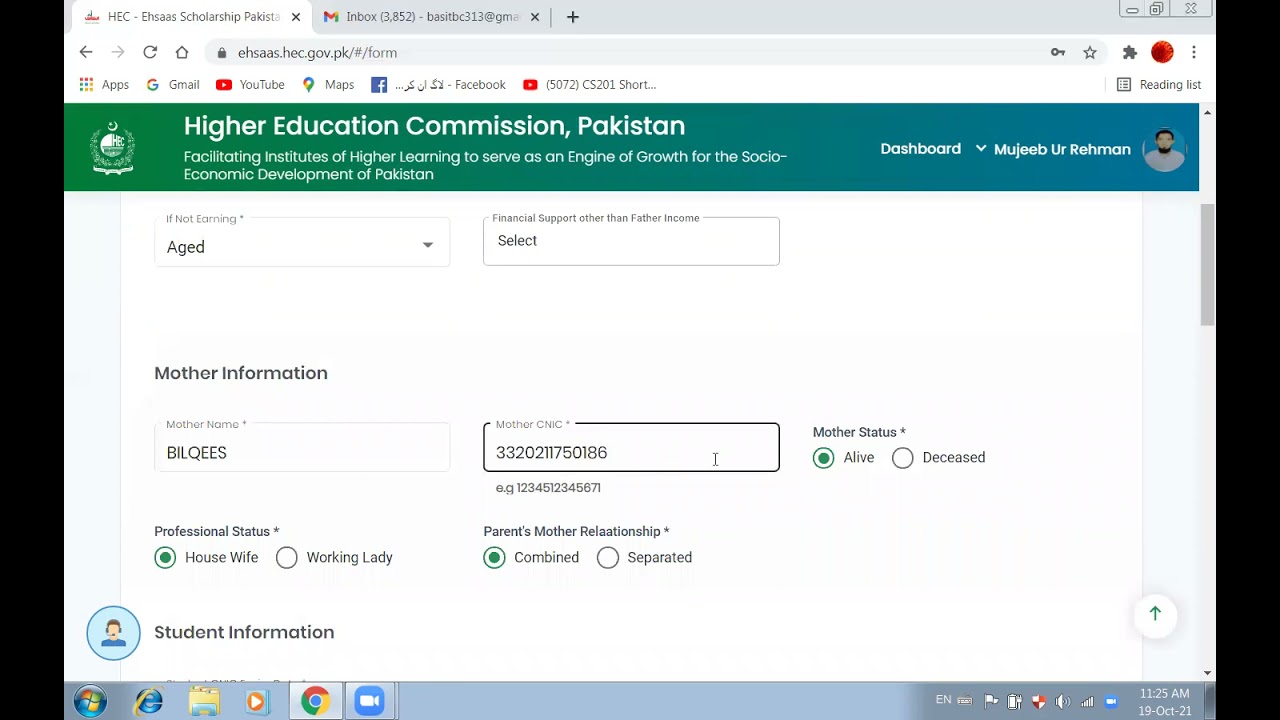Image resolution: width=1280 pixels, height=720 pixels.
Task: Click the browser address bar URL
Action: pyautogui.click(x=317, y=52)
